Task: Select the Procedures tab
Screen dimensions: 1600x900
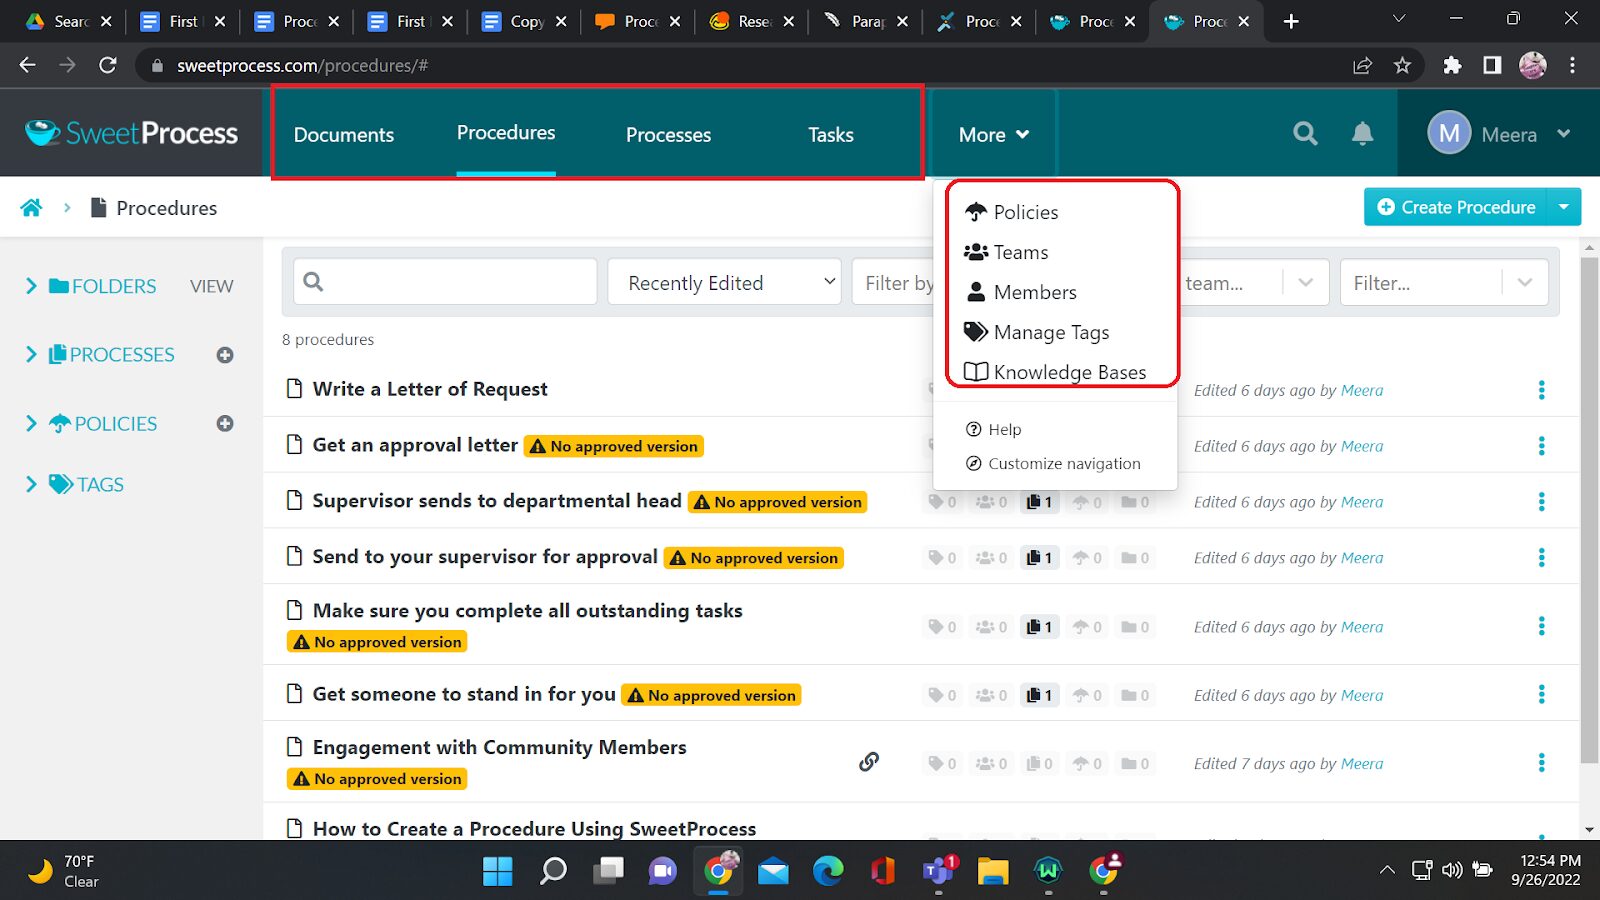Action: pyautogui.click(x=506, y=133)
